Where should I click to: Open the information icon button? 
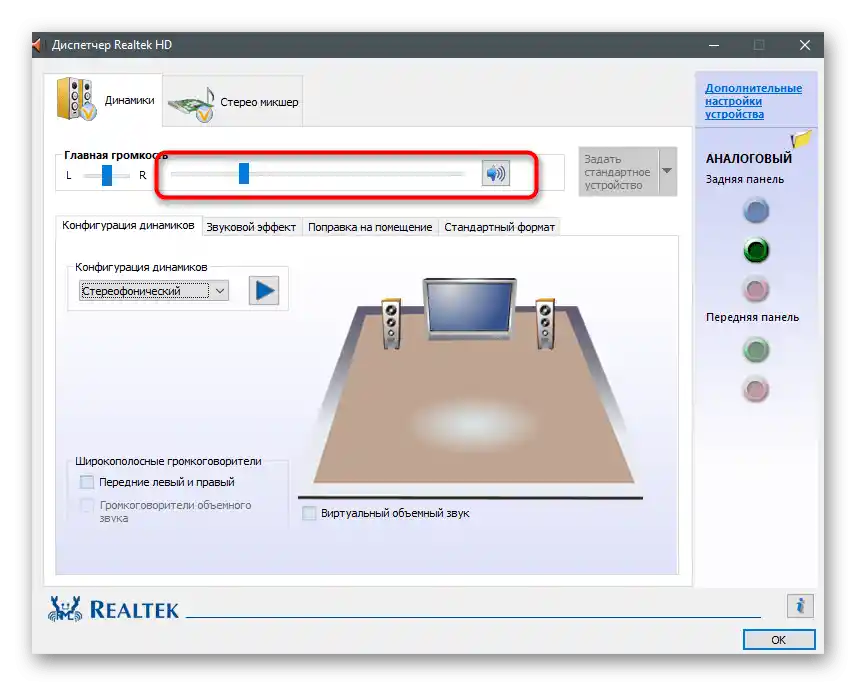click(x=800, y=606)
